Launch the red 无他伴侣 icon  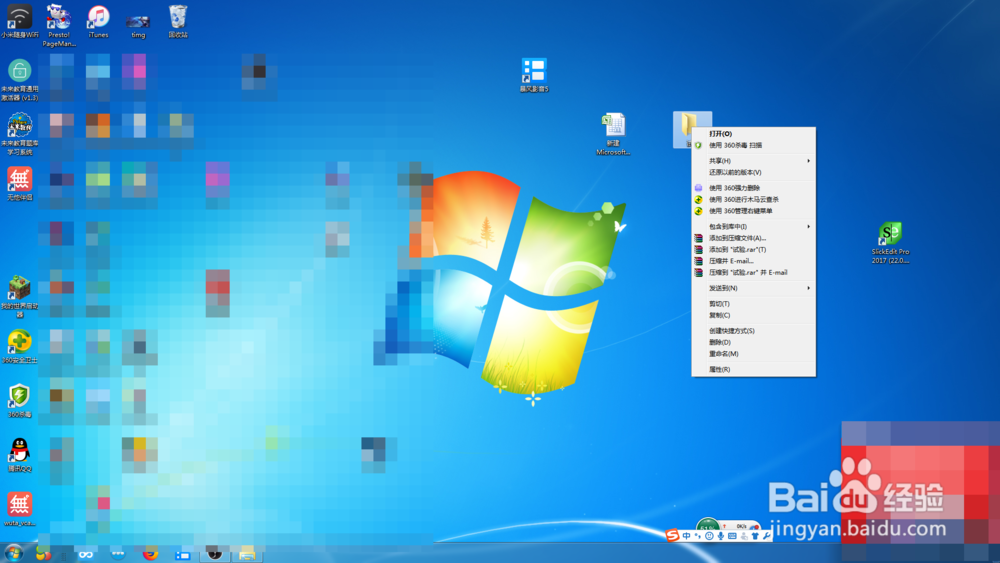(x=19, y=184)
